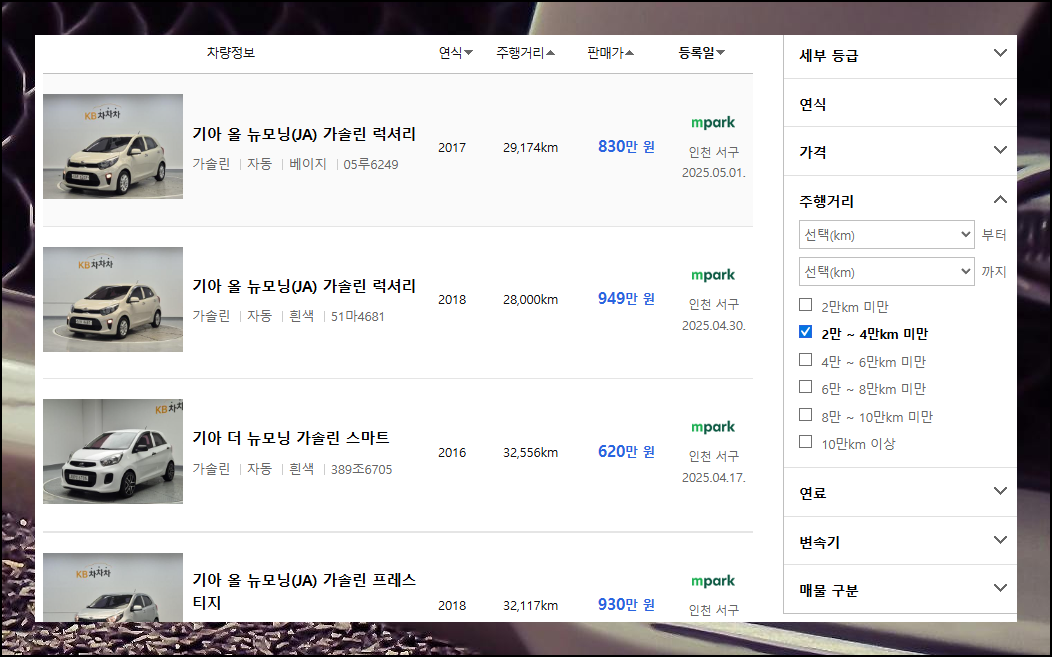The image size is (1052, 657).
Task: Expand the 연식 filter section
Action: coord(900,103)
